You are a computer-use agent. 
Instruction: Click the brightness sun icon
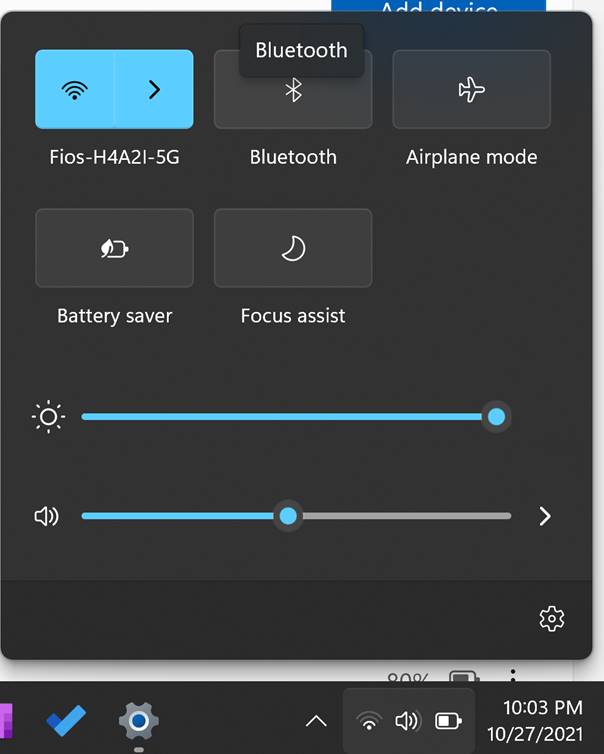pos(48,416)
